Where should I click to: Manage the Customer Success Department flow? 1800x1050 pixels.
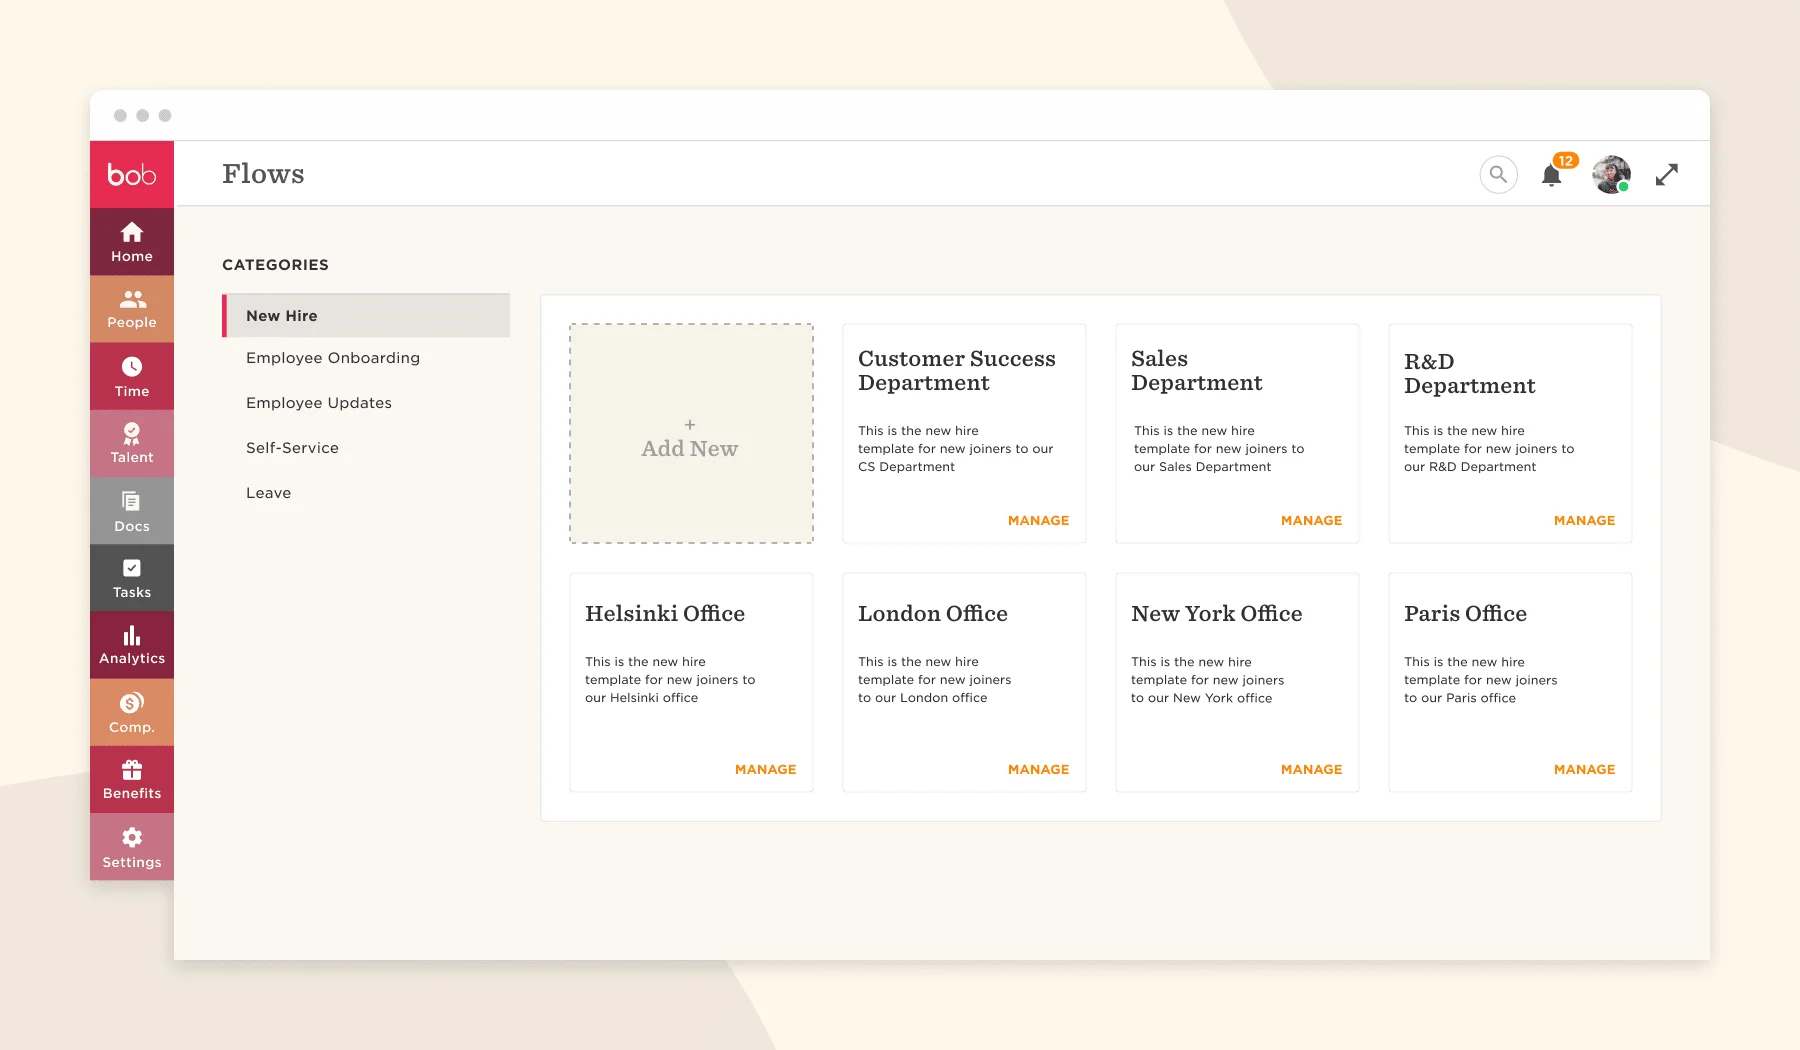point(1038,520)
